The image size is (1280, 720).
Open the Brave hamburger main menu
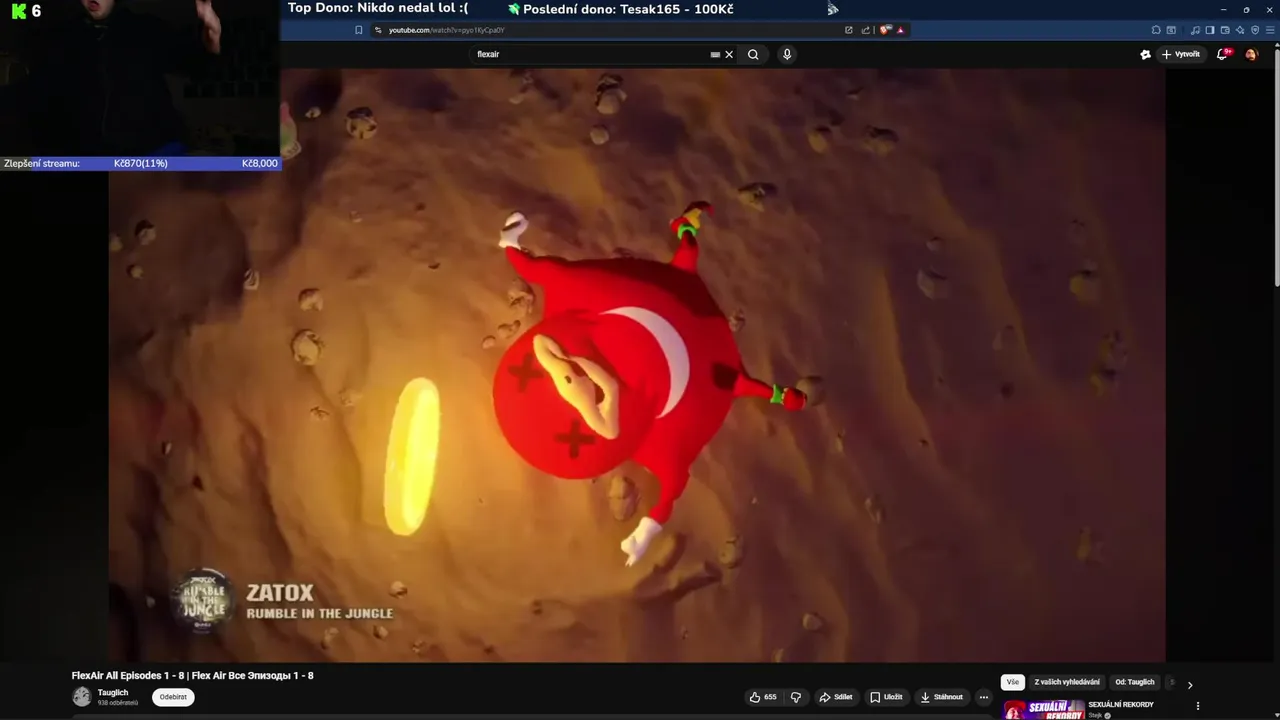1270,30
